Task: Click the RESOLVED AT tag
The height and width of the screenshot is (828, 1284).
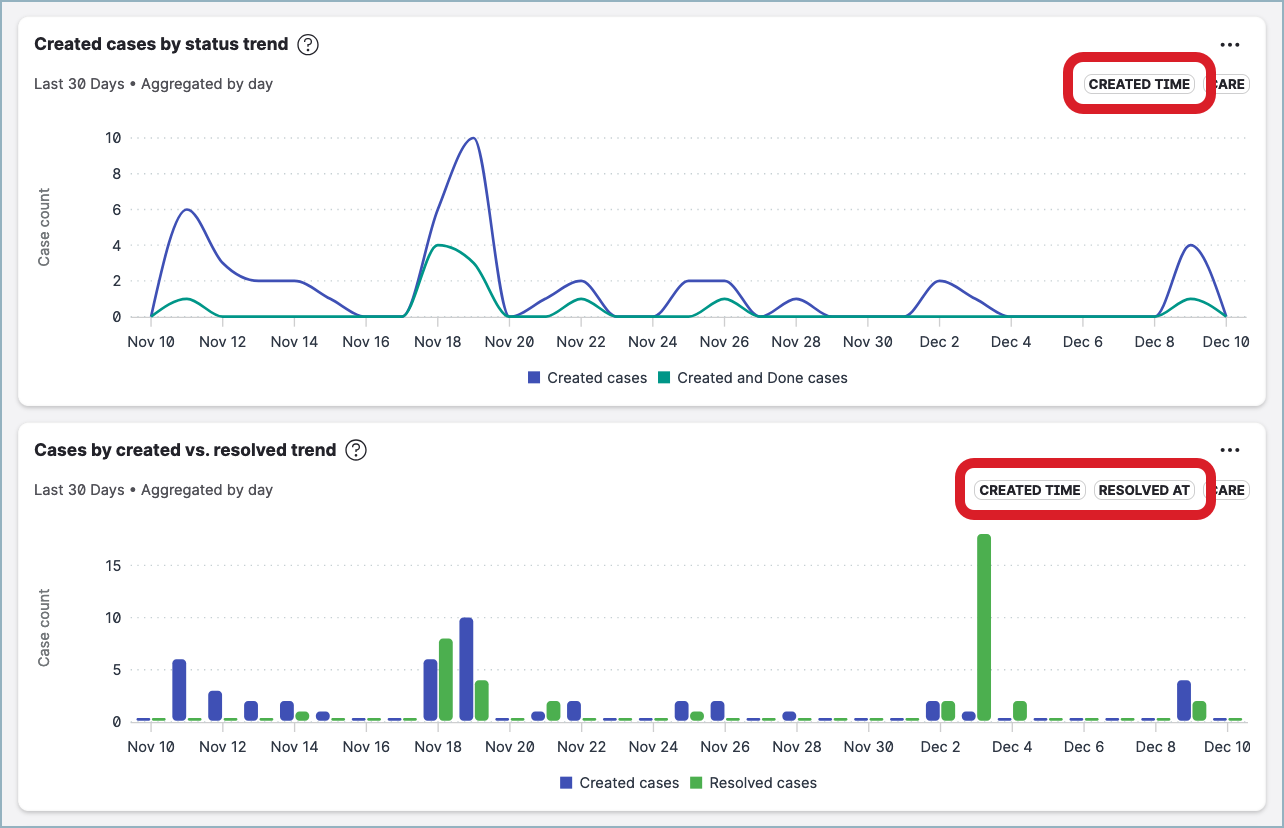Action: 1144,490
